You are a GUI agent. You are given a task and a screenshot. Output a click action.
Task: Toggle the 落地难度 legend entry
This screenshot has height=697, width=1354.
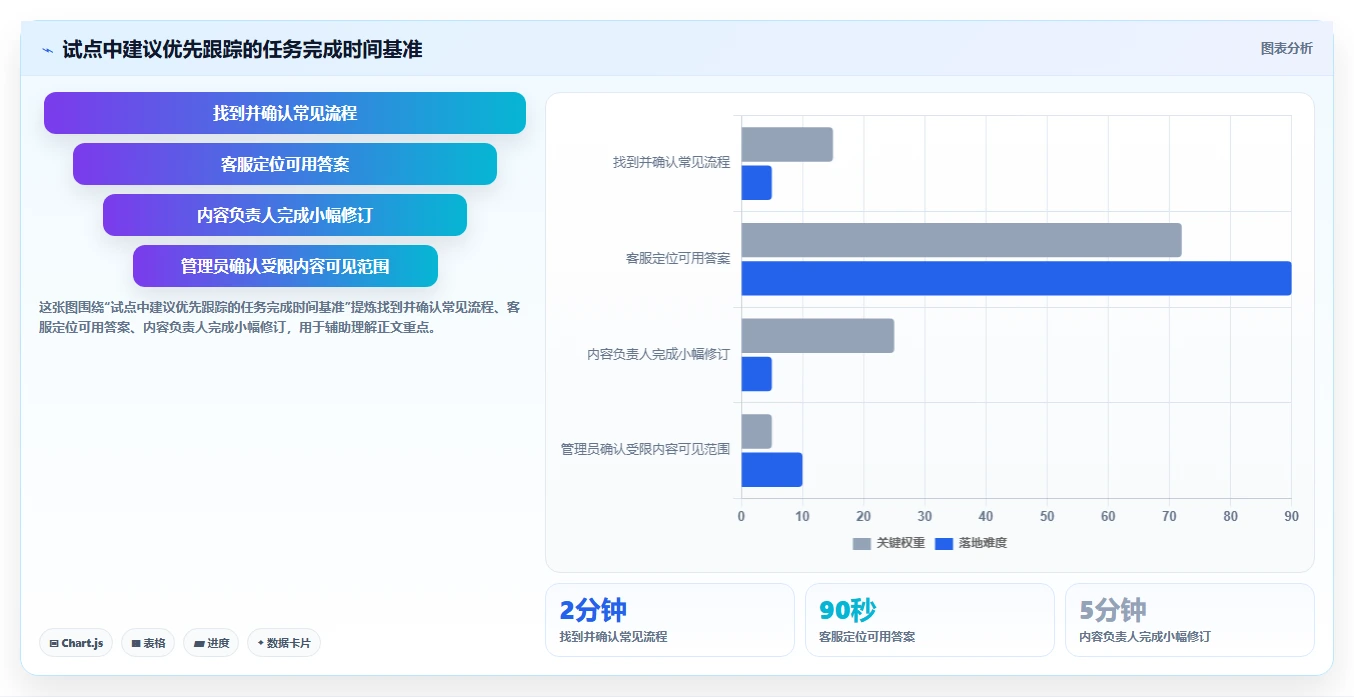(970, 543)
